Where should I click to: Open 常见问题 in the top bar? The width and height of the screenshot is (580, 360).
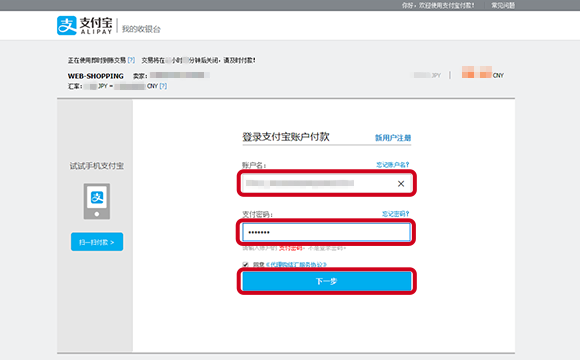click(503, 5)
